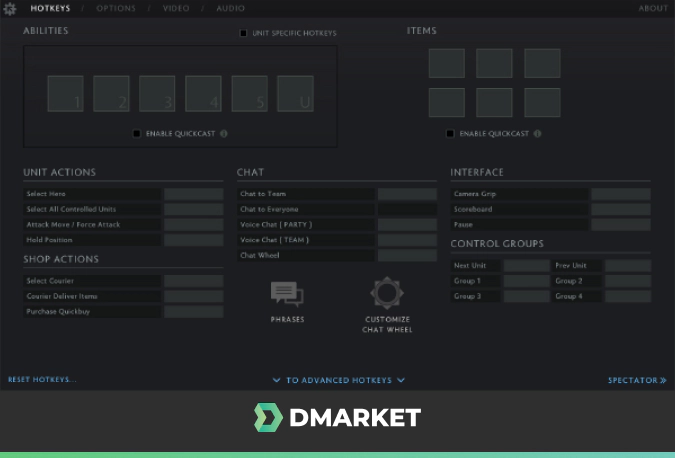675x458 pixels.
Task: Click Reset Hotkeys link
Action: (x=42, y=379)
